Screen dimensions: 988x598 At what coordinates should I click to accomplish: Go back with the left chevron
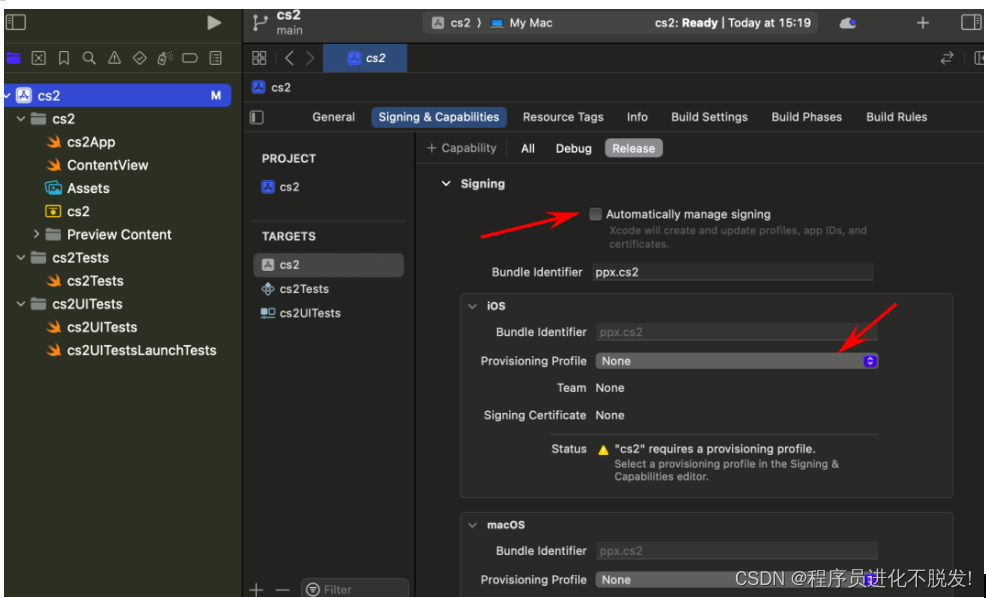pyautogui.click(x=289, y=58)
